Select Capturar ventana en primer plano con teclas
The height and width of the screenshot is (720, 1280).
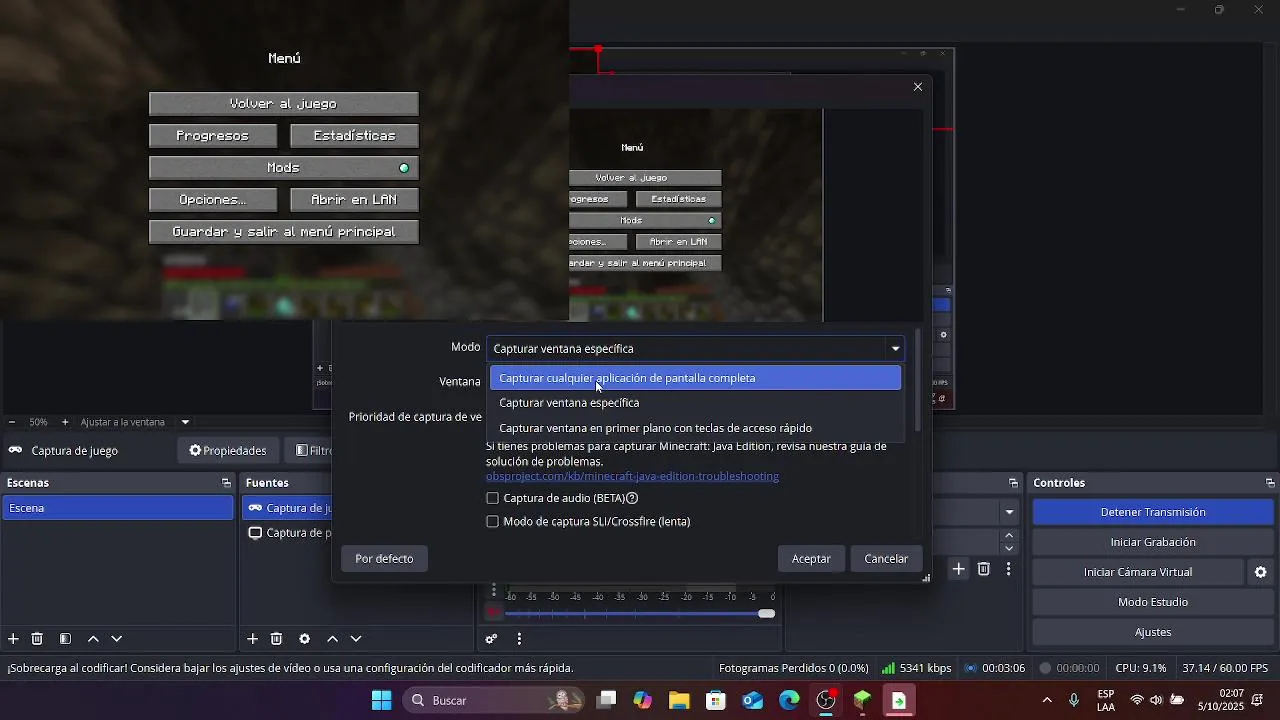695,428
